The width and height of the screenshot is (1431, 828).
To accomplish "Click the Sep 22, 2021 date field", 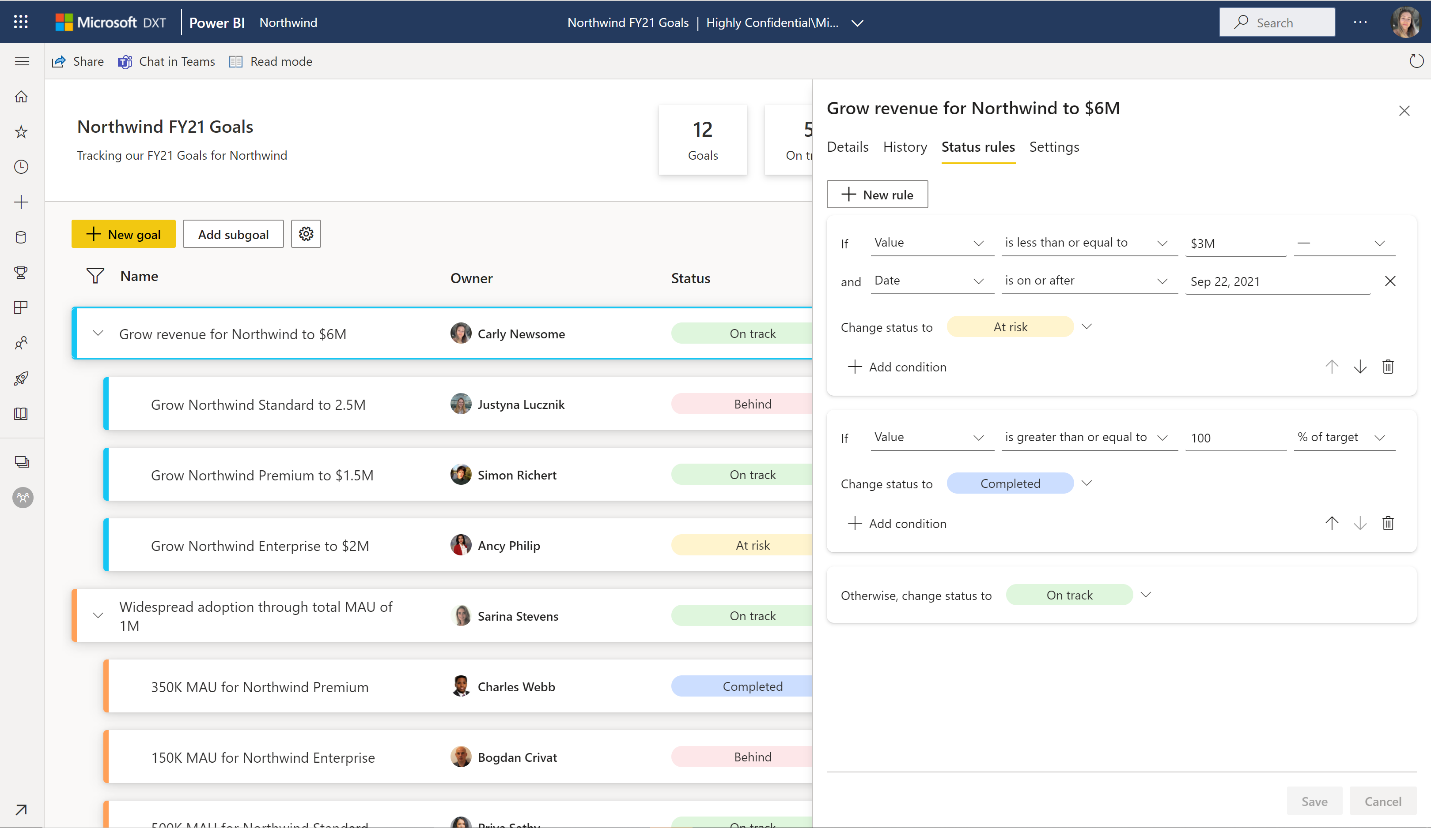I will pyautogui.click(x=1278, y=281).
